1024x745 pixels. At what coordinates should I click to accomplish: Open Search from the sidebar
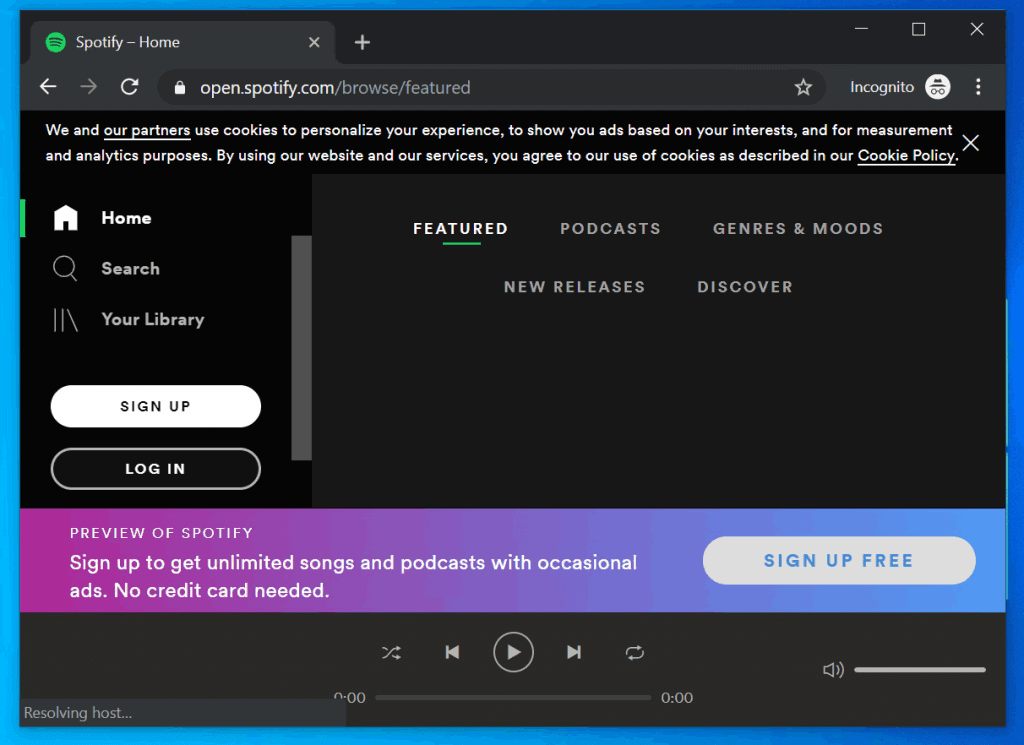pos(130,268)
